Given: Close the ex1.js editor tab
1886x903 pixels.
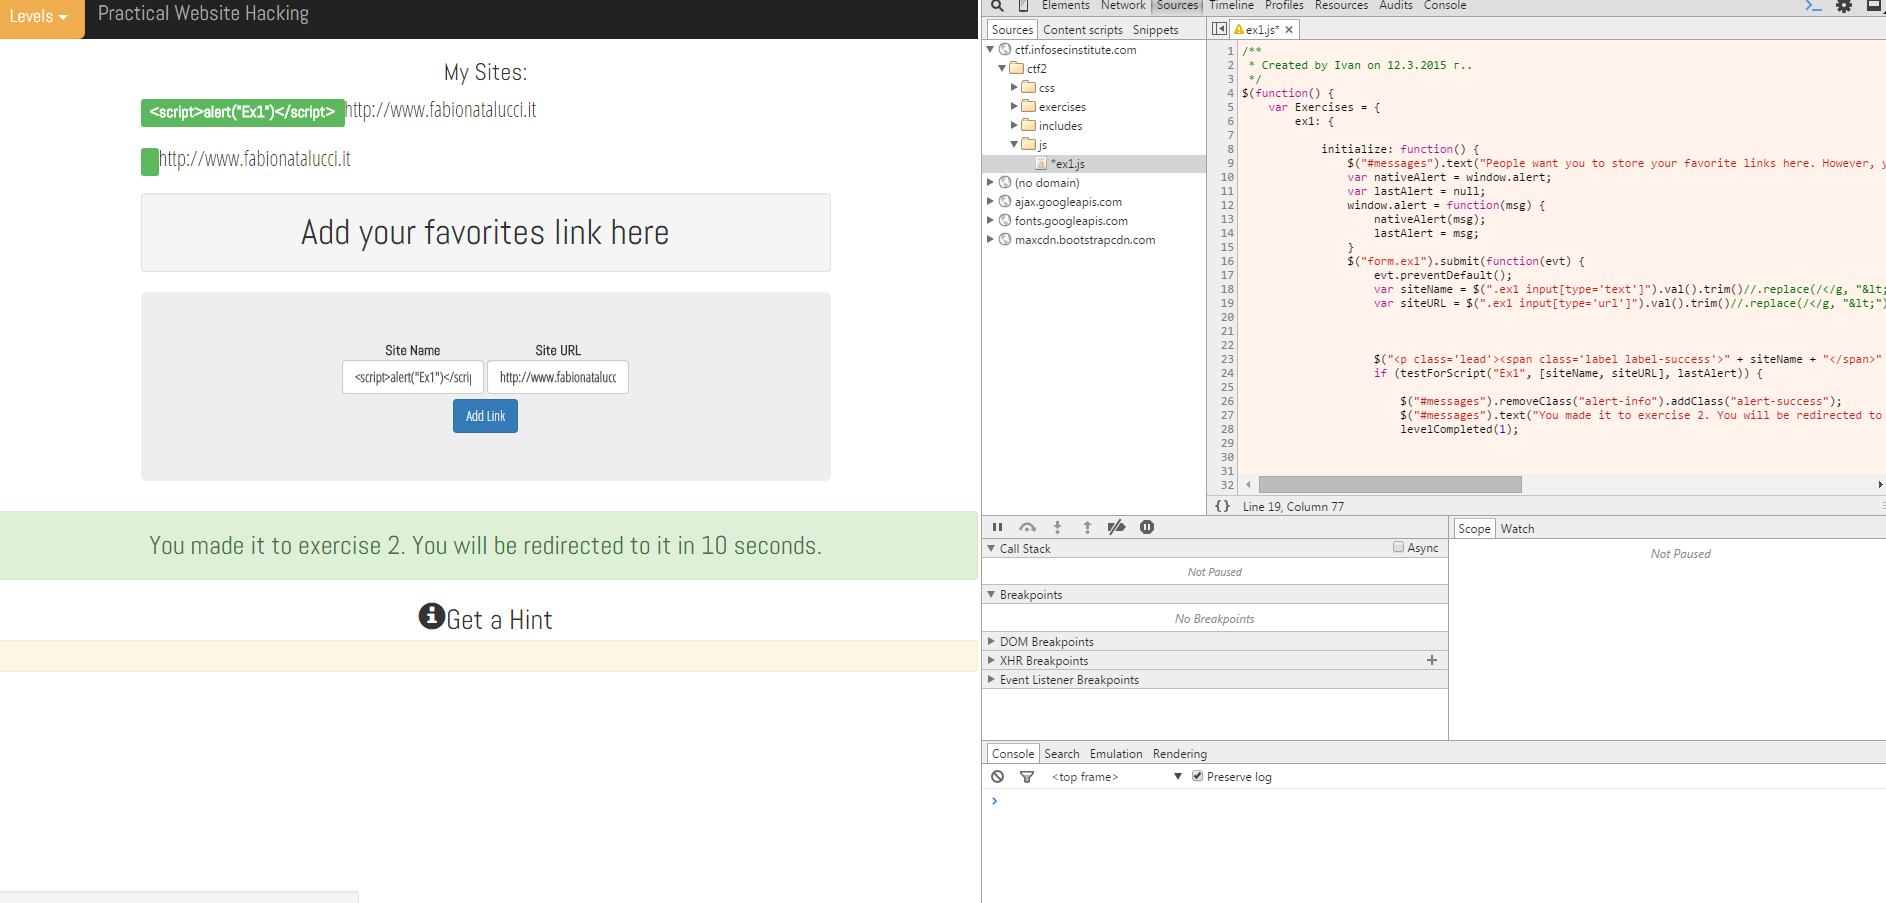Looking at the screenshot, I should click(1289, 30).
